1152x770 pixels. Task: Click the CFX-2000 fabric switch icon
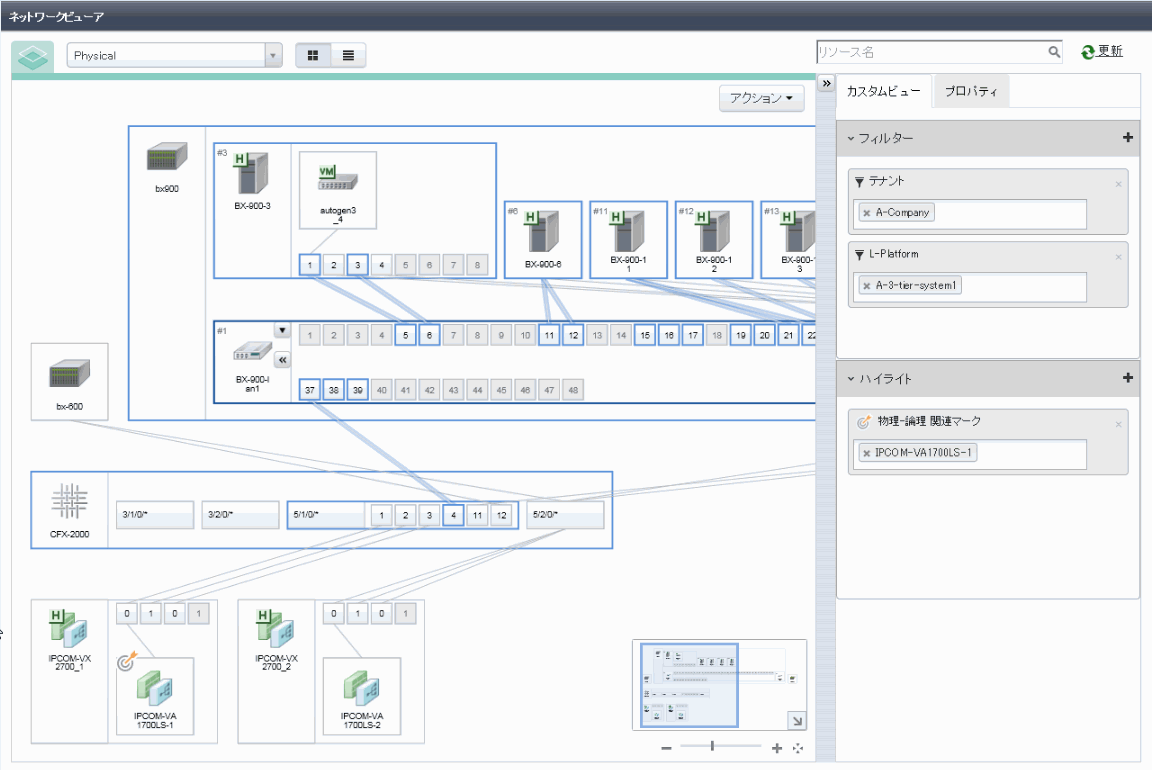click(x=69, y=501)
